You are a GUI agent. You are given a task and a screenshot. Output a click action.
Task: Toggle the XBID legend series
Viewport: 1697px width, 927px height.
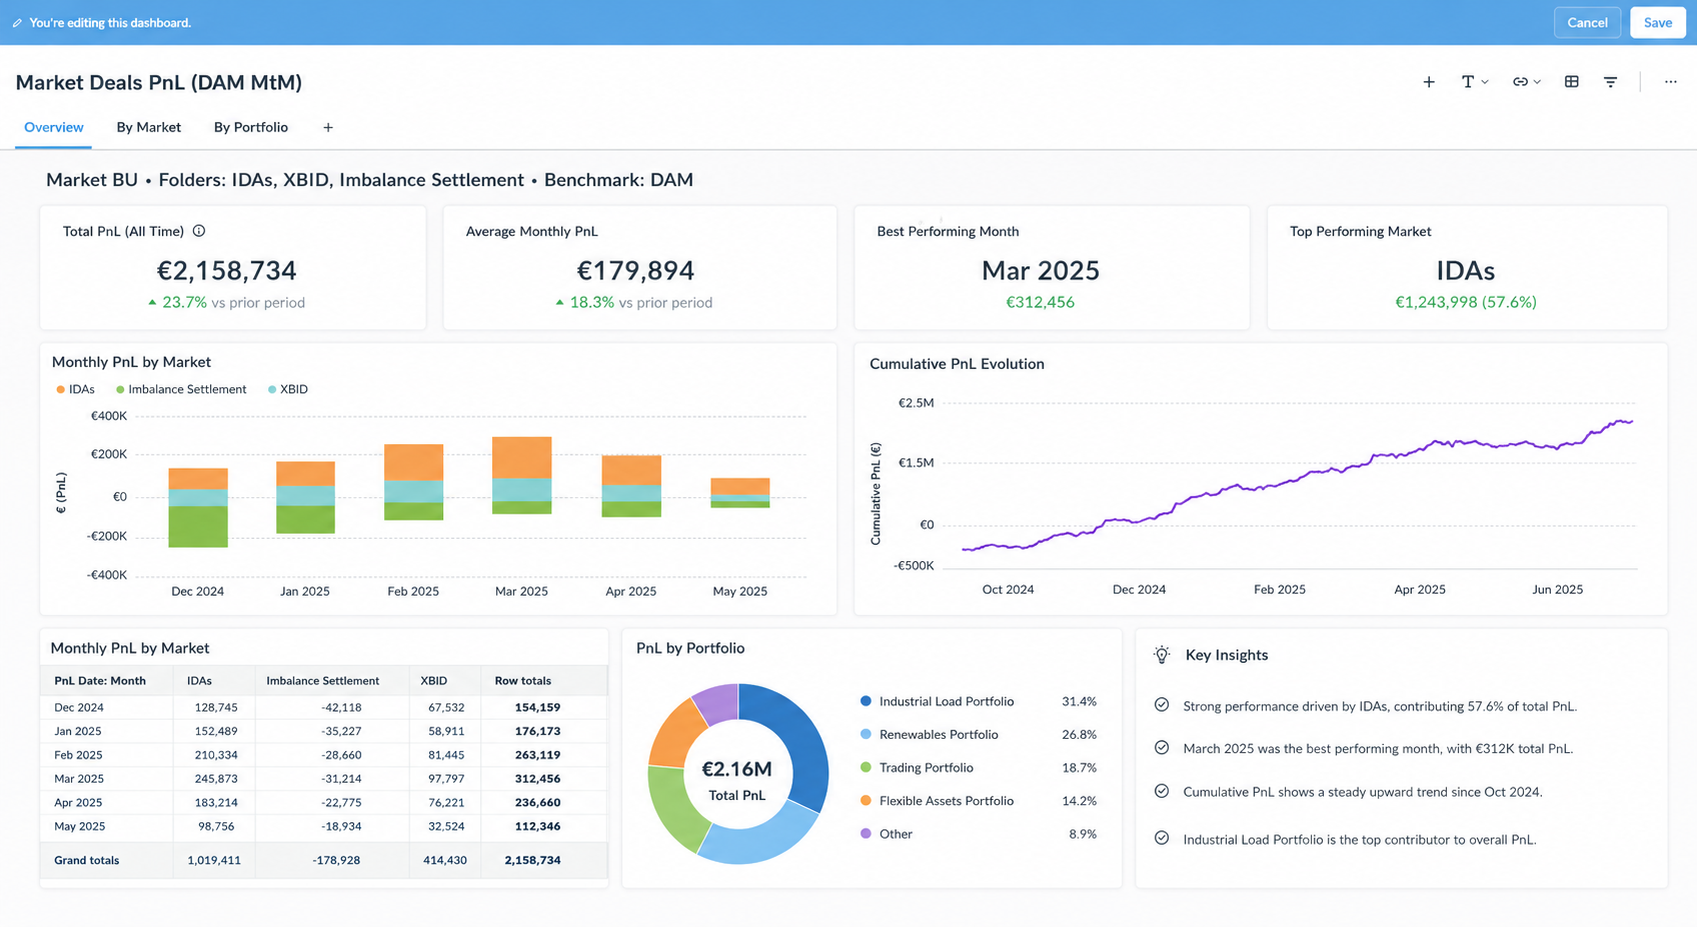point(288,389)
